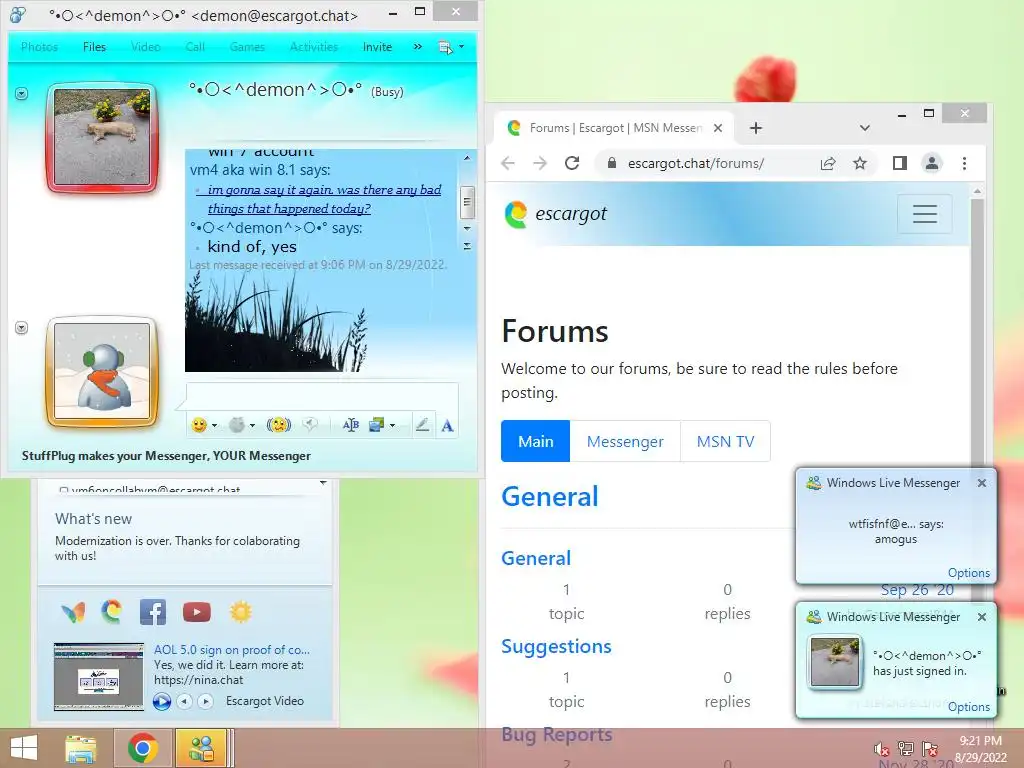This screenshot has height=768, width=1024.
Task: Open the Photos menu in chat toolbar
Action: (39, 47)
